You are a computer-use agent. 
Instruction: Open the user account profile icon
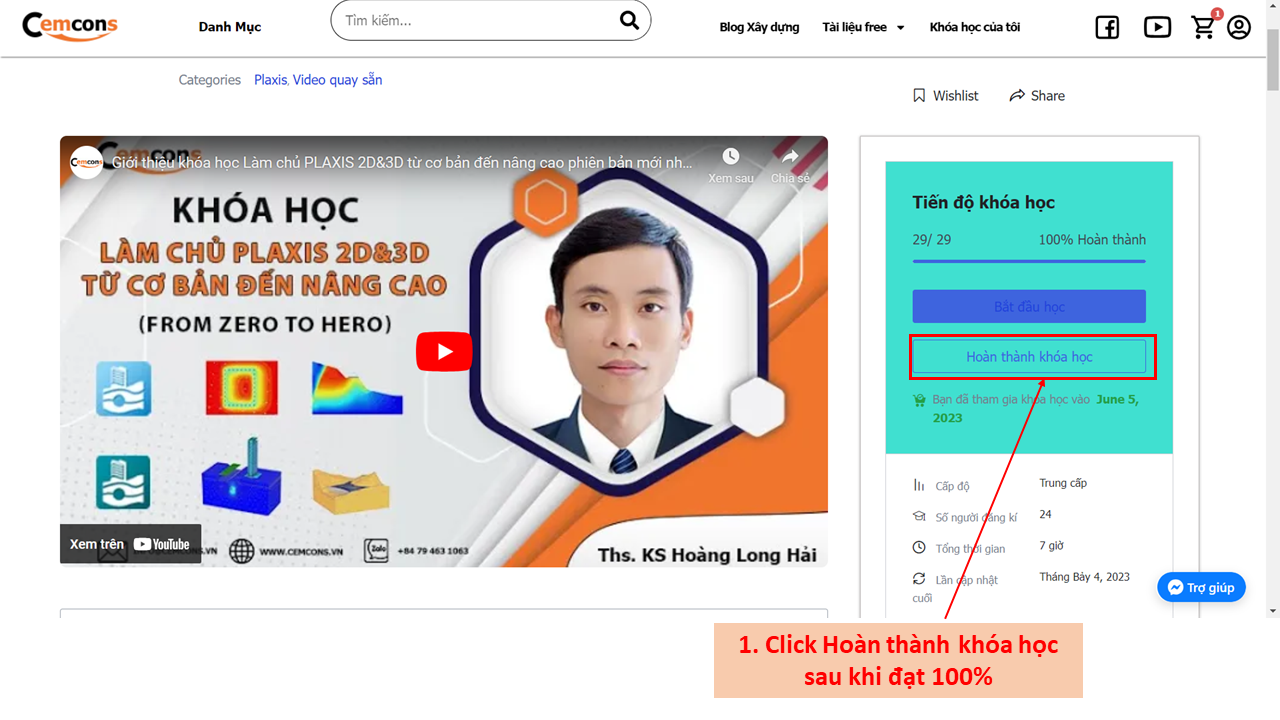(1239, 27)
